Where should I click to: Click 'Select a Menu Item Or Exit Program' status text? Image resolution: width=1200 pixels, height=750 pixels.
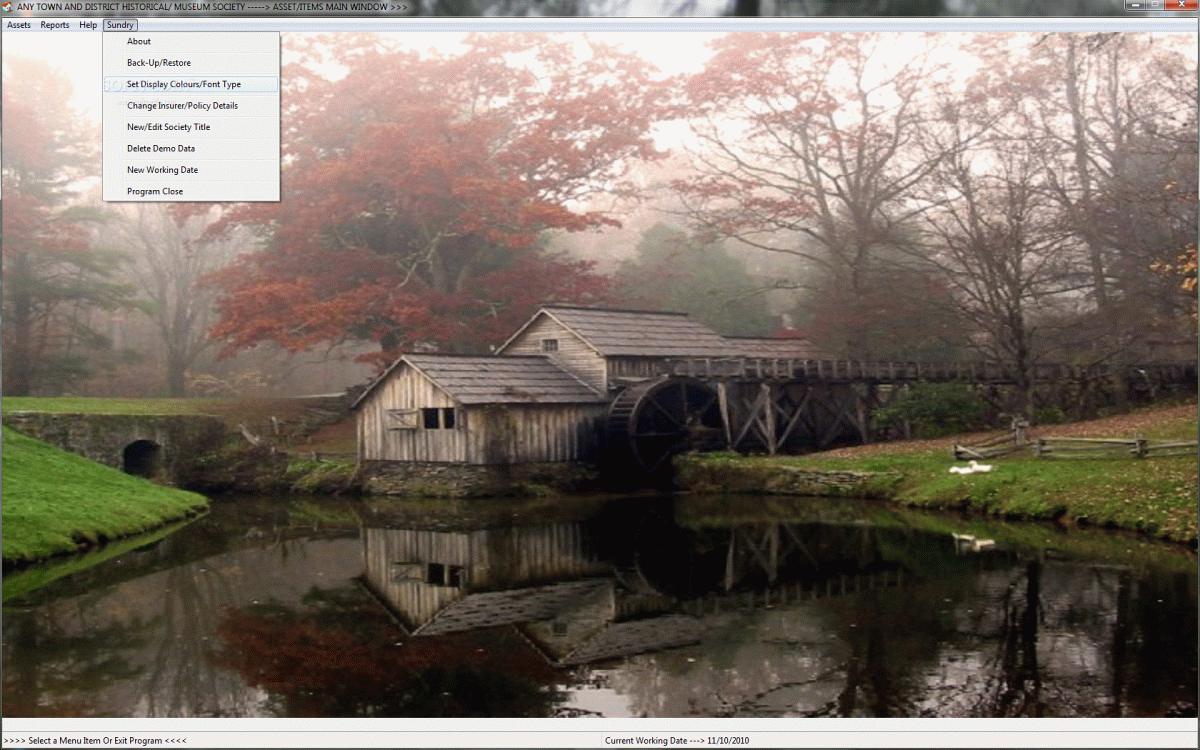(x=95, y=741)
